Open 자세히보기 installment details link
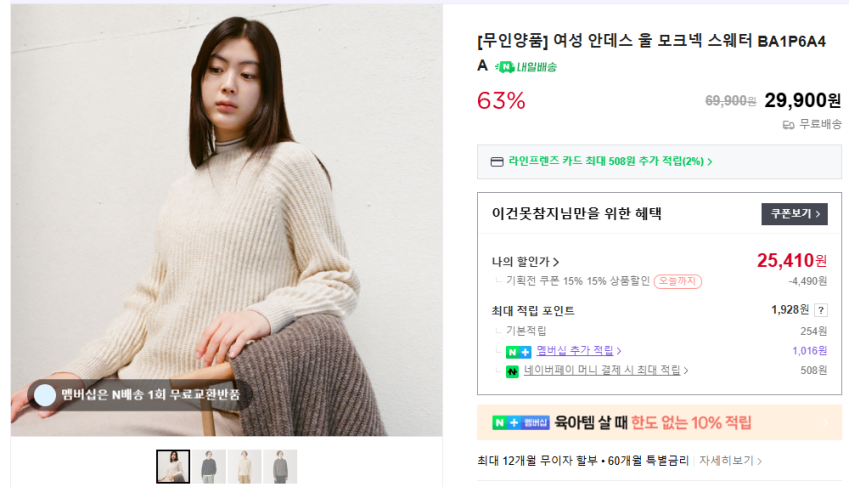849x487 pixels. pyautogui.click(x=730, y=461)
